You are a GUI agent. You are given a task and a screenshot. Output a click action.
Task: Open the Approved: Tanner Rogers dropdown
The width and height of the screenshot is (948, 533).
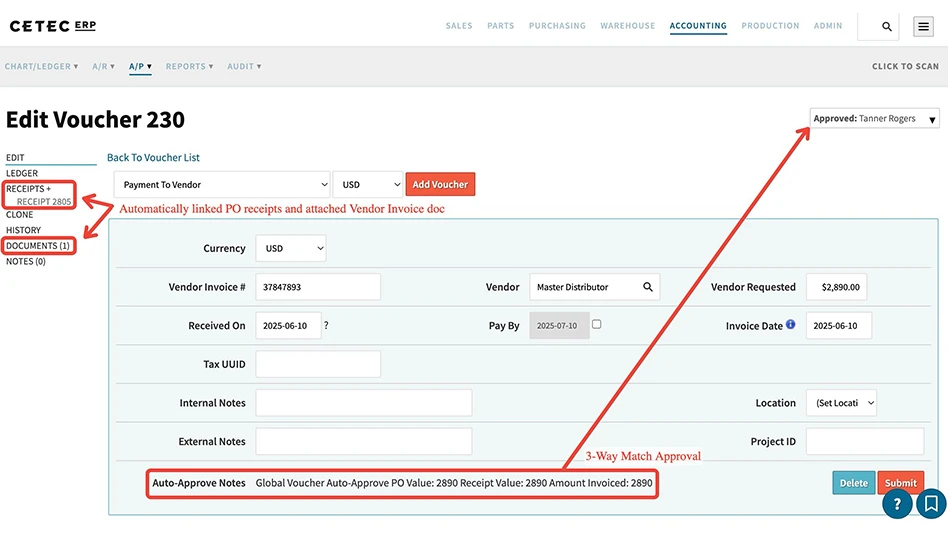coord(874,119)
